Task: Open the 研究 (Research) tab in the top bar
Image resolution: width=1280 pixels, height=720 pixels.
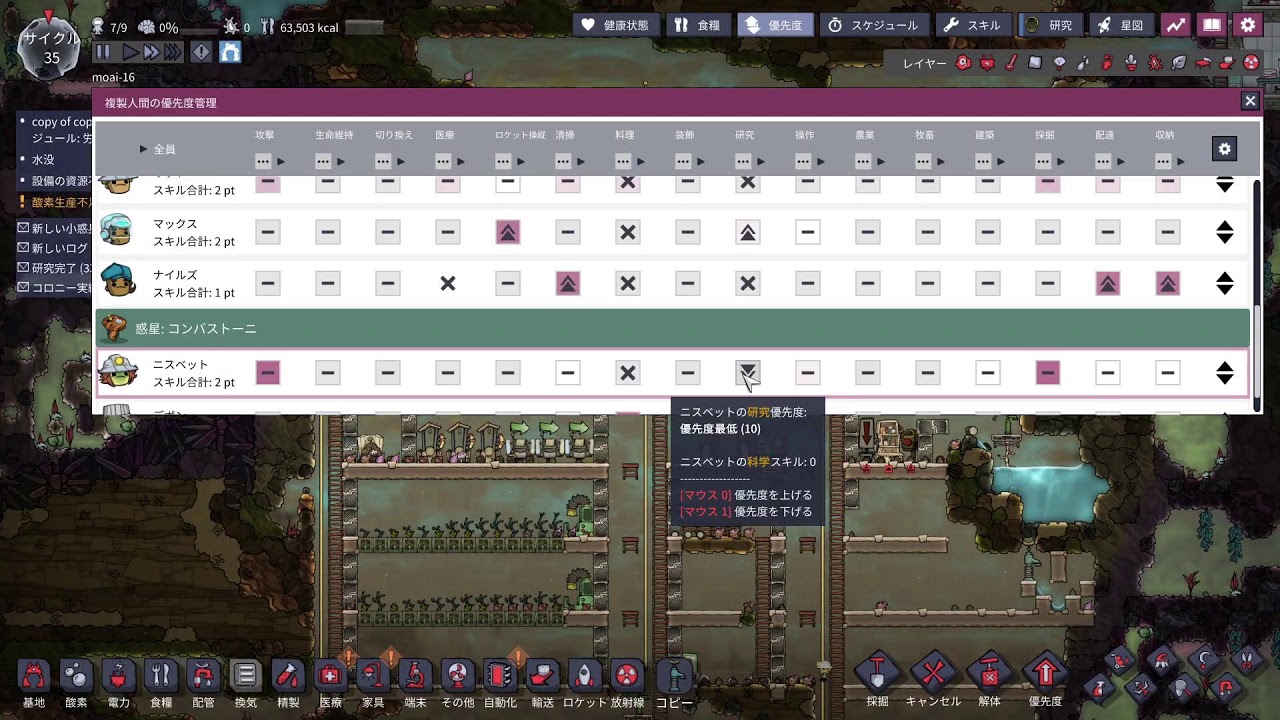Action: [1050, 25]
